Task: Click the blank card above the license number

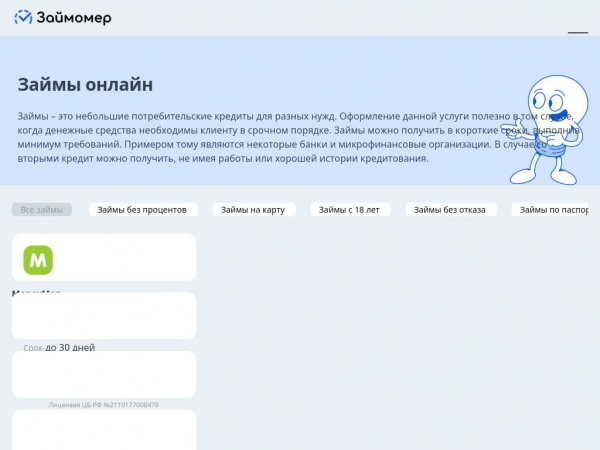Action: click(x=103, y=375)
